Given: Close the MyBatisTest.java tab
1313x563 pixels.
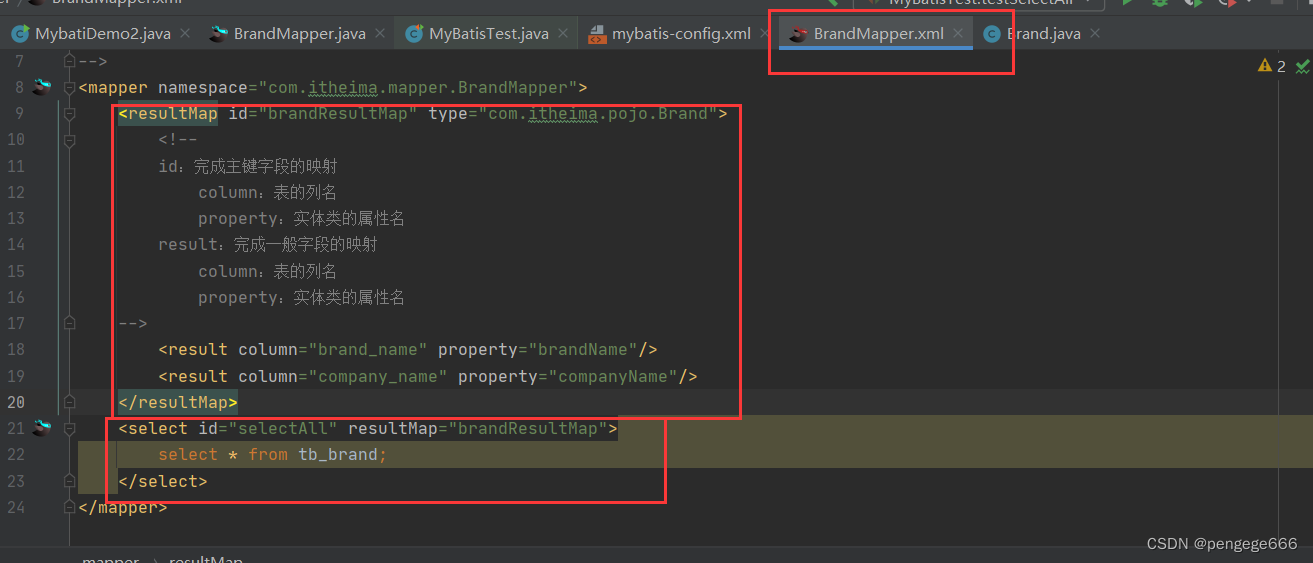Looking at the screenshot, I should (565, 33).
